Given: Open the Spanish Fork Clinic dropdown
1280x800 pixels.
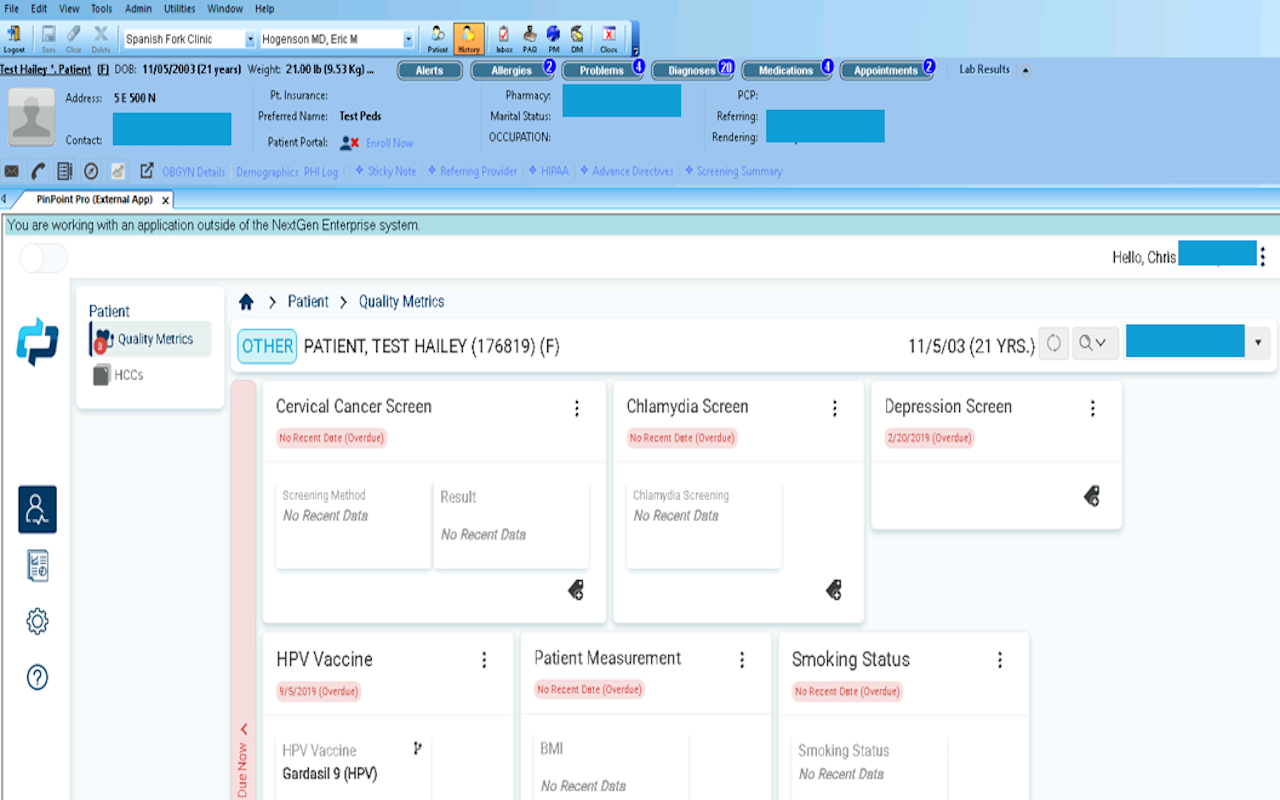Looking at the screenshot, I should pos(250,39).
